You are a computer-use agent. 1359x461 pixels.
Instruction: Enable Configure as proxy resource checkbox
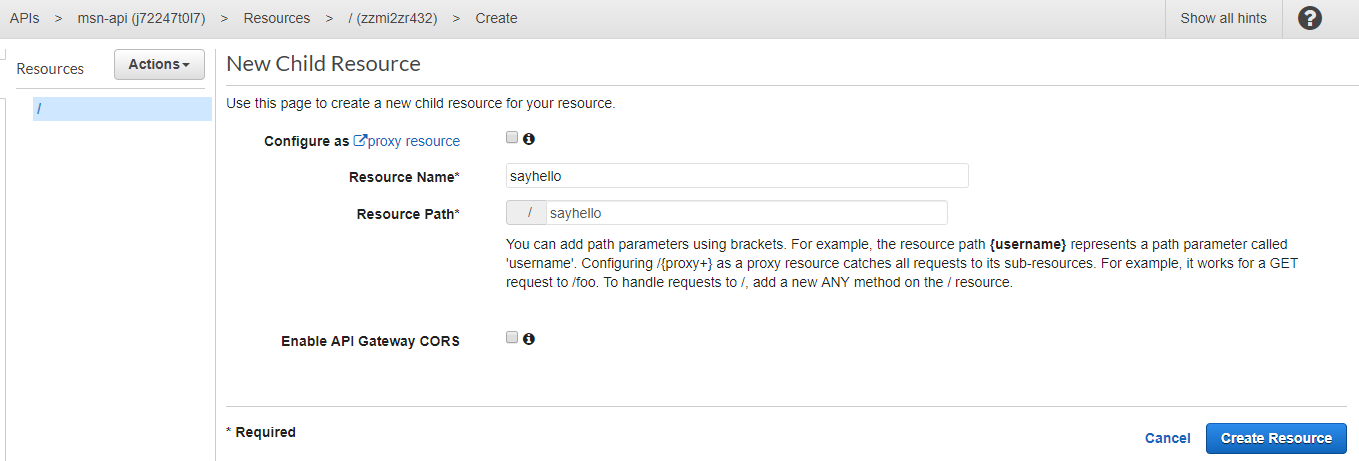(512, 138)
